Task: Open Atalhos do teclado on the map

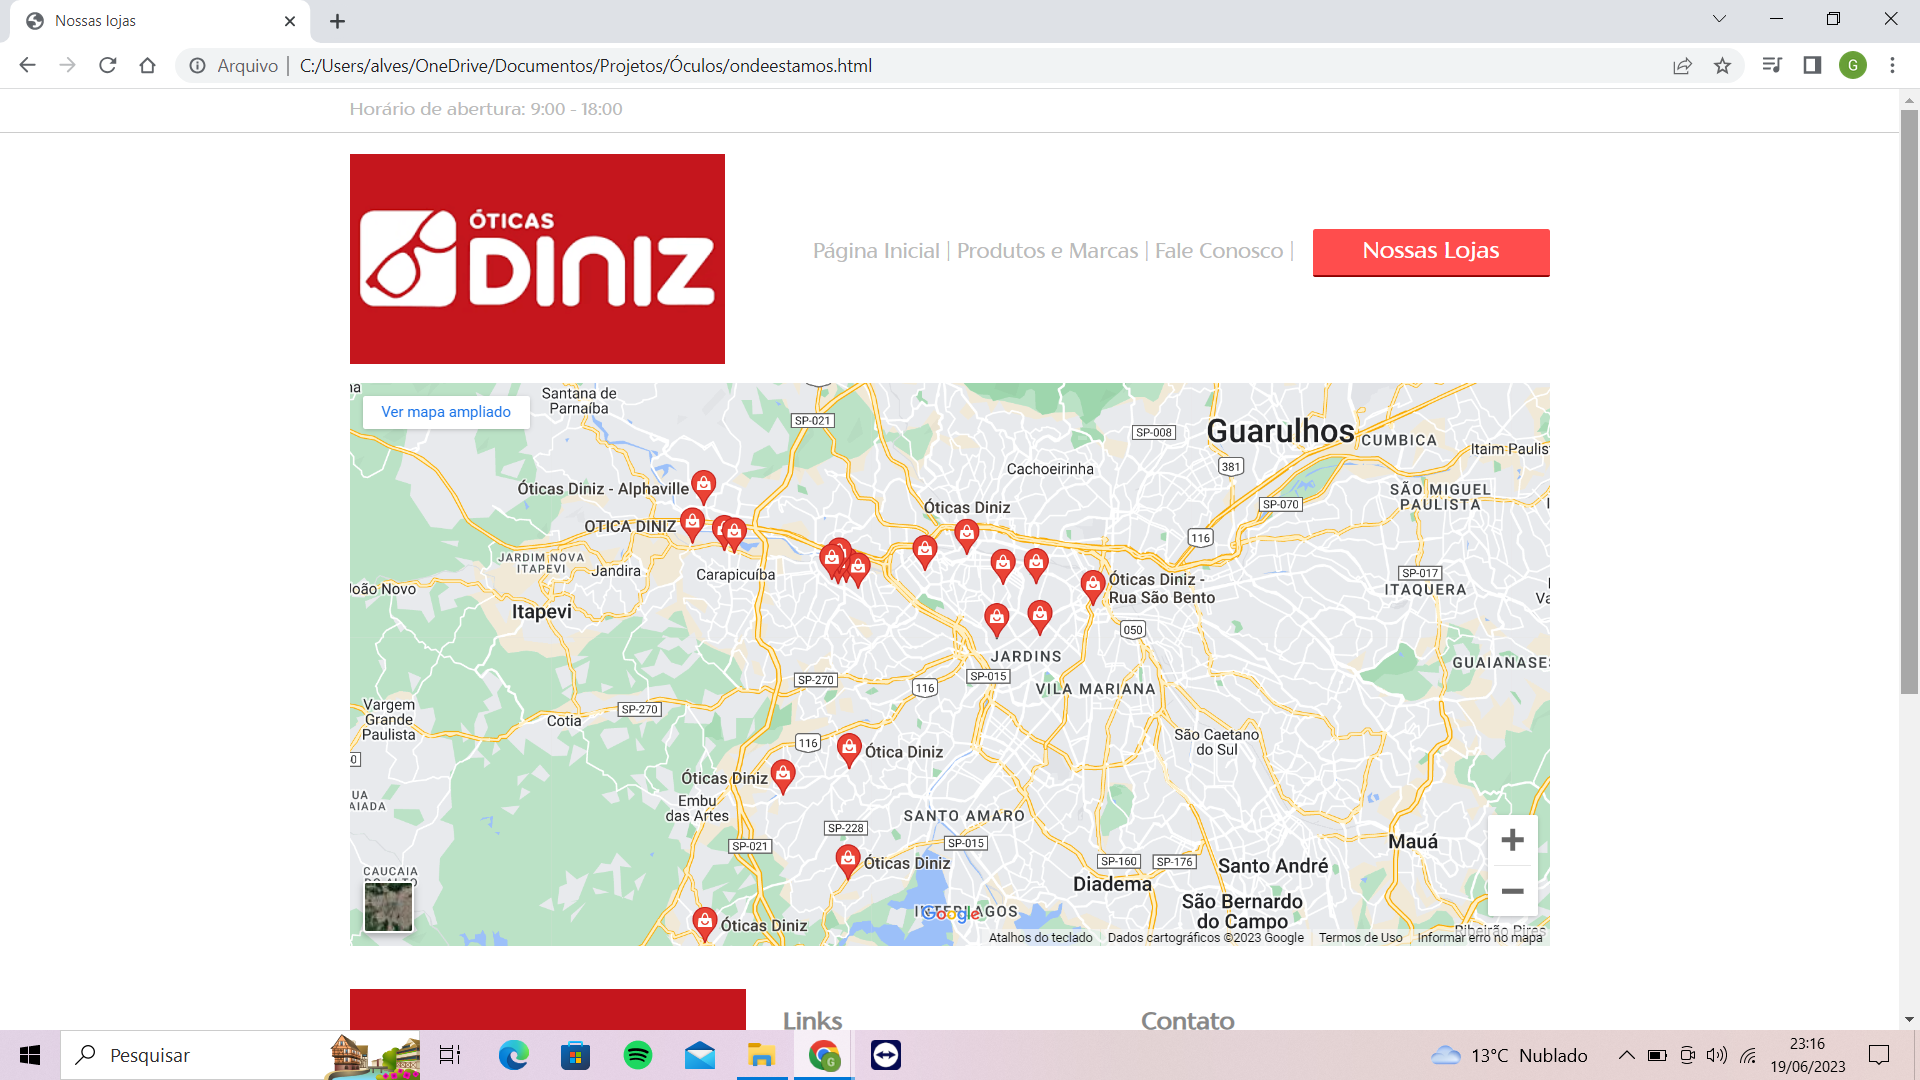Action: (1040, 938)
